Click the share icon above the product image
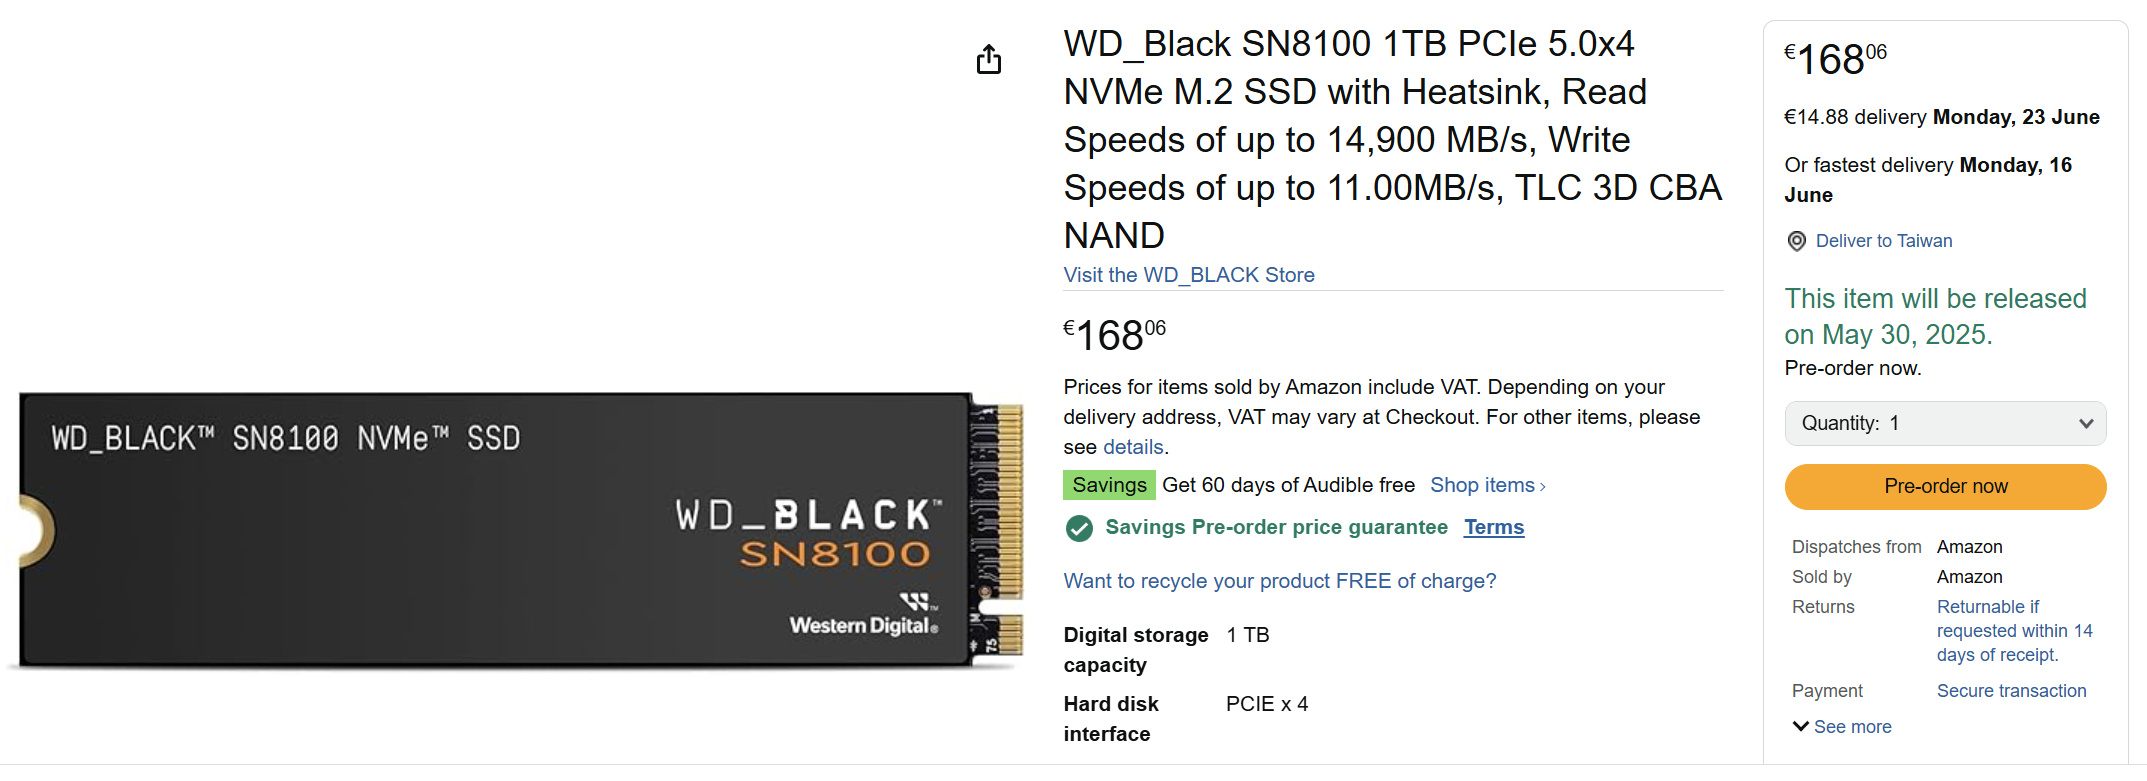The width and height of the screenshot is (2147, 781). [x=988, y=60]
